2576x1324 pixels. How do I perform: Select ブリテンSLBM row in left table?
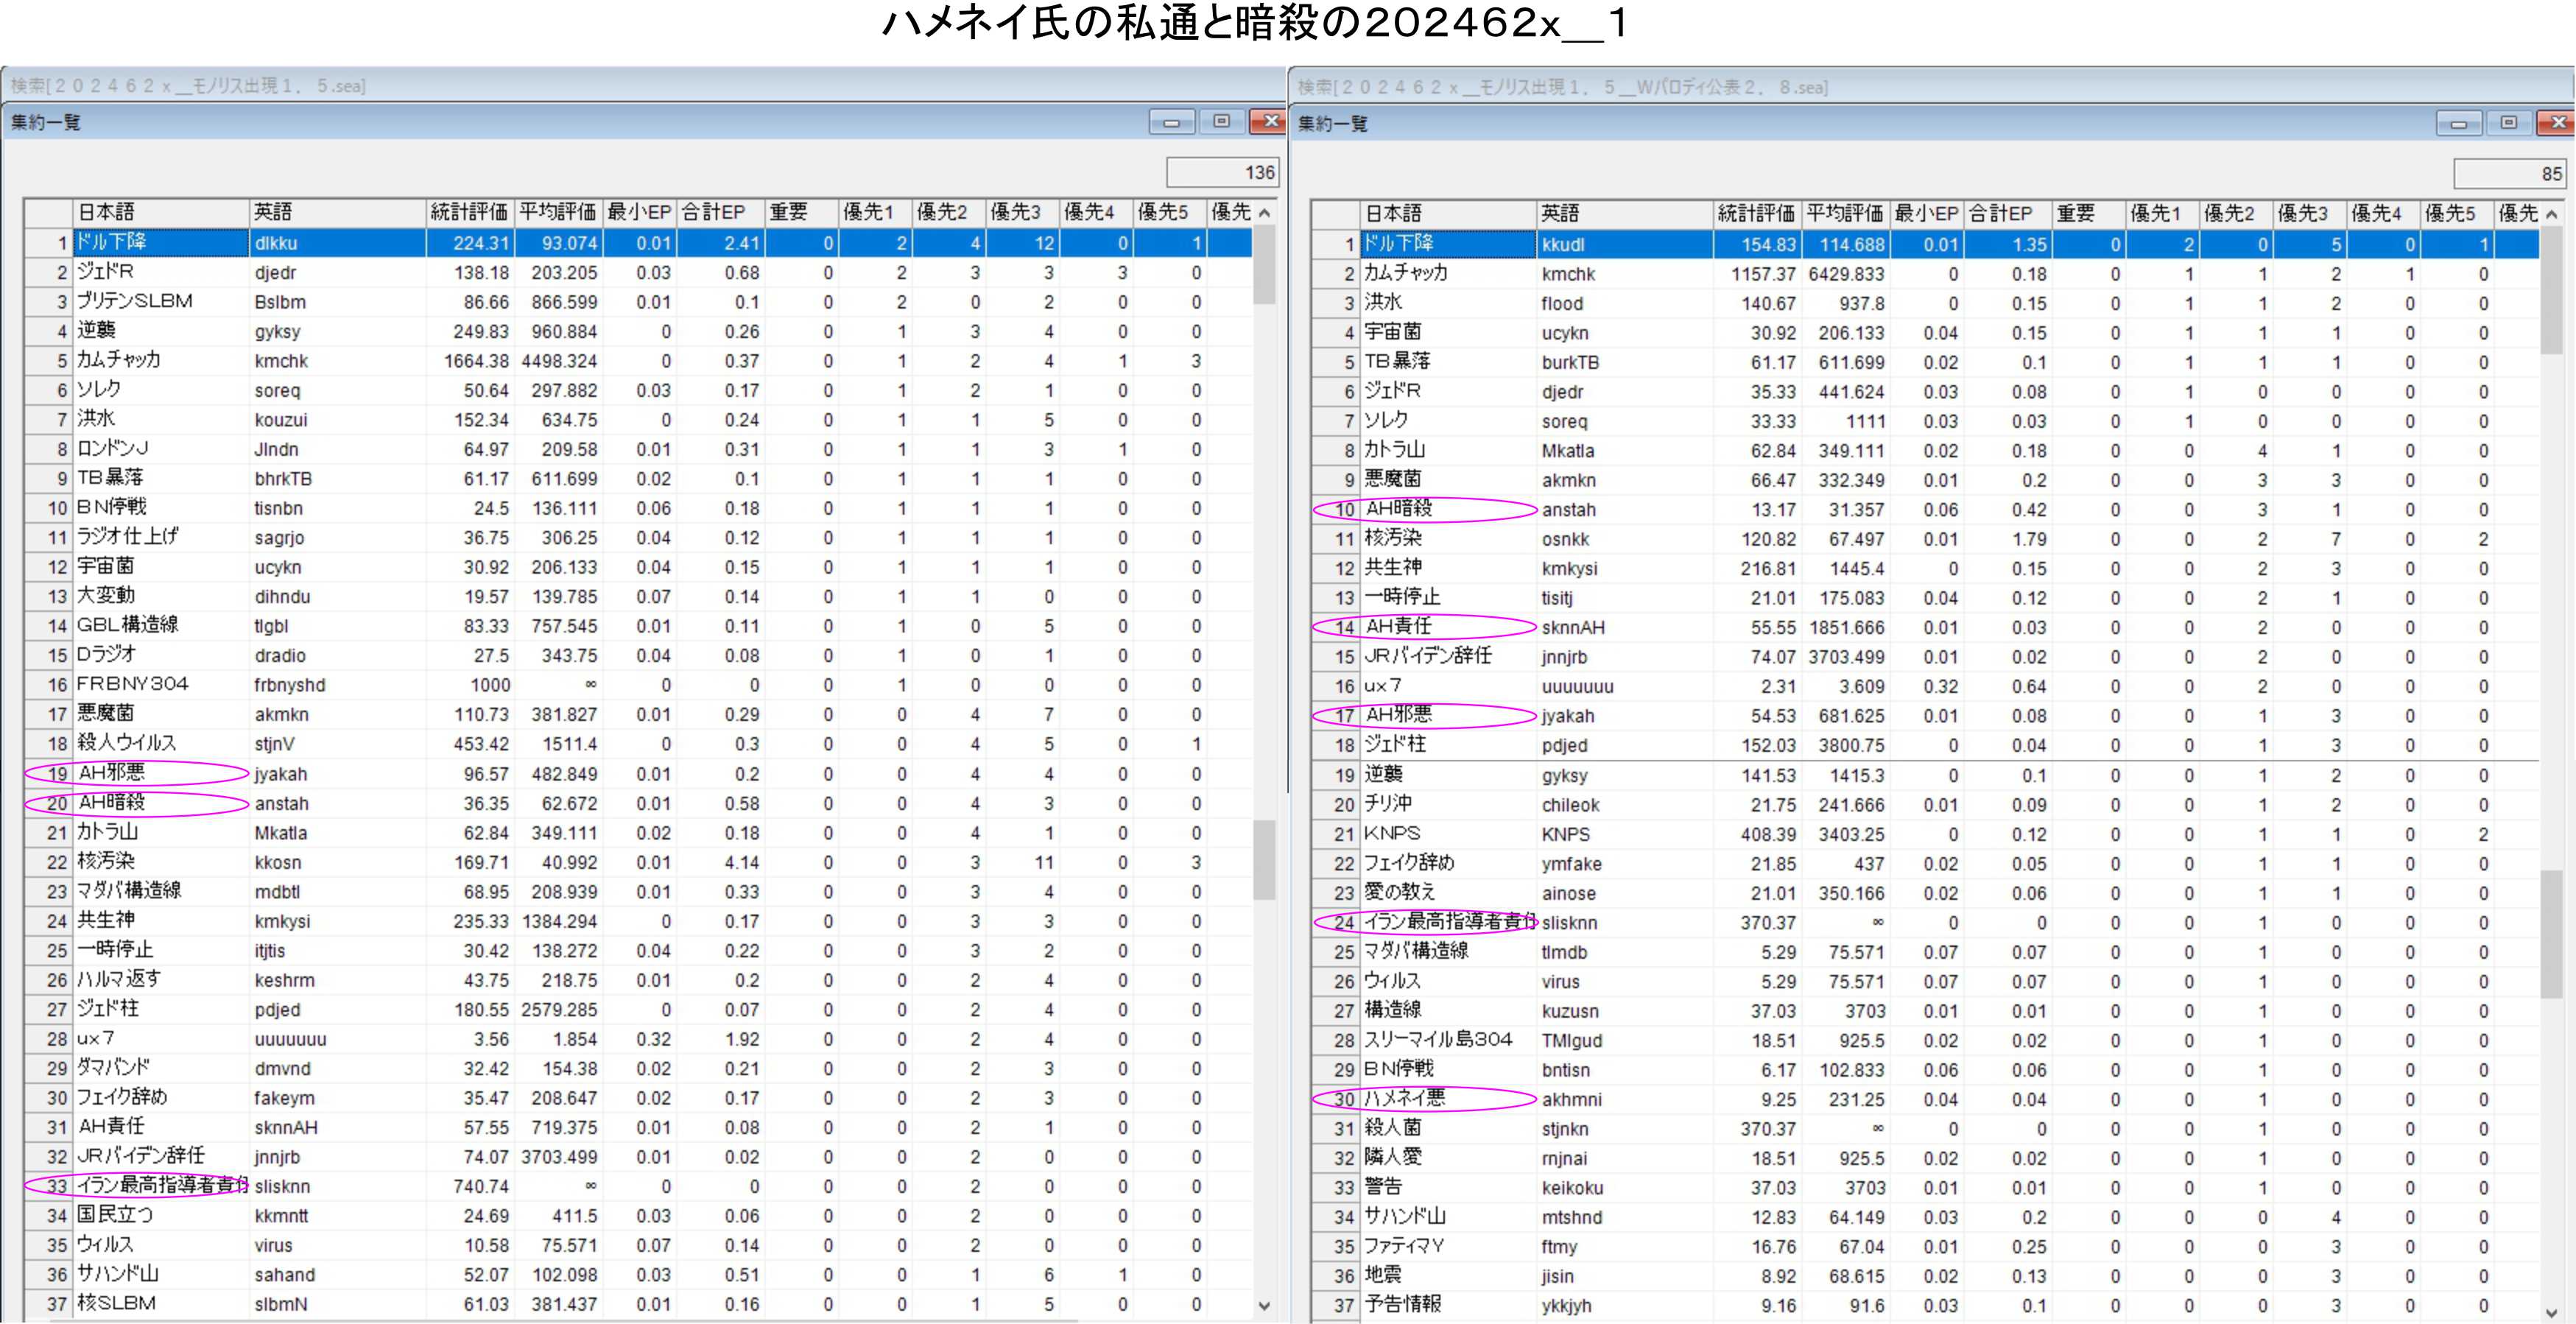638,301
